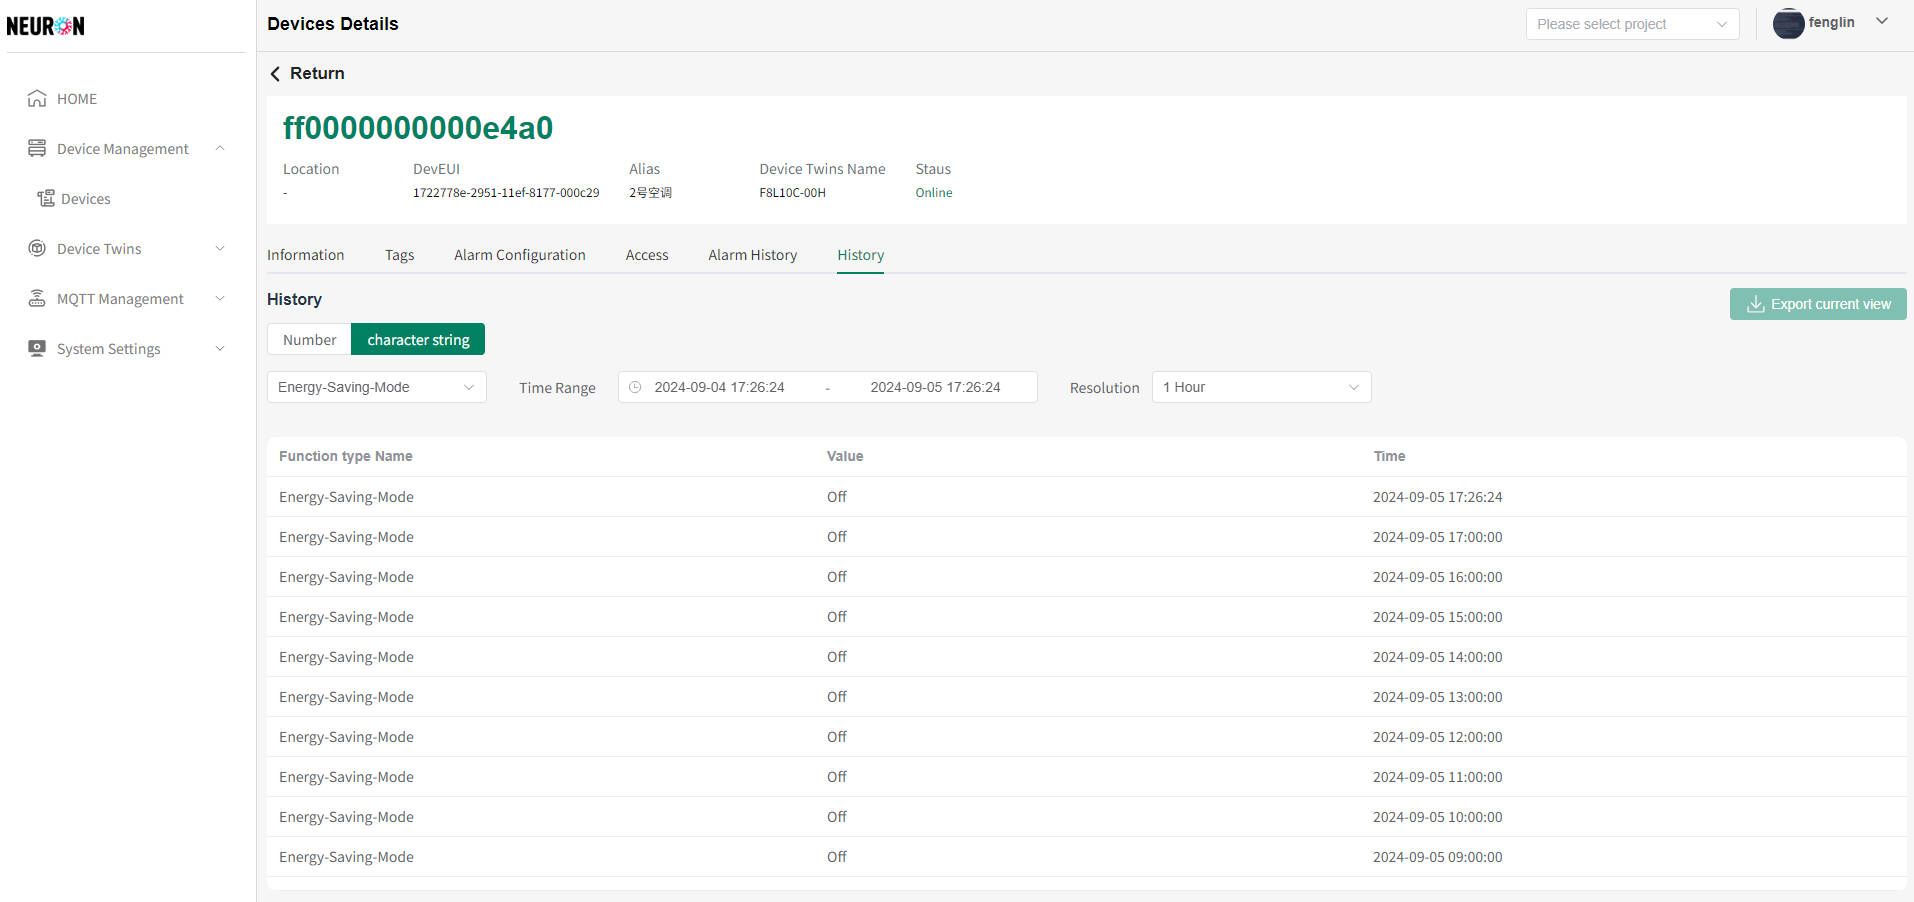Click the start date 2024-09-04 17:26:24
1914x902 pixels.
pos(719,387)
